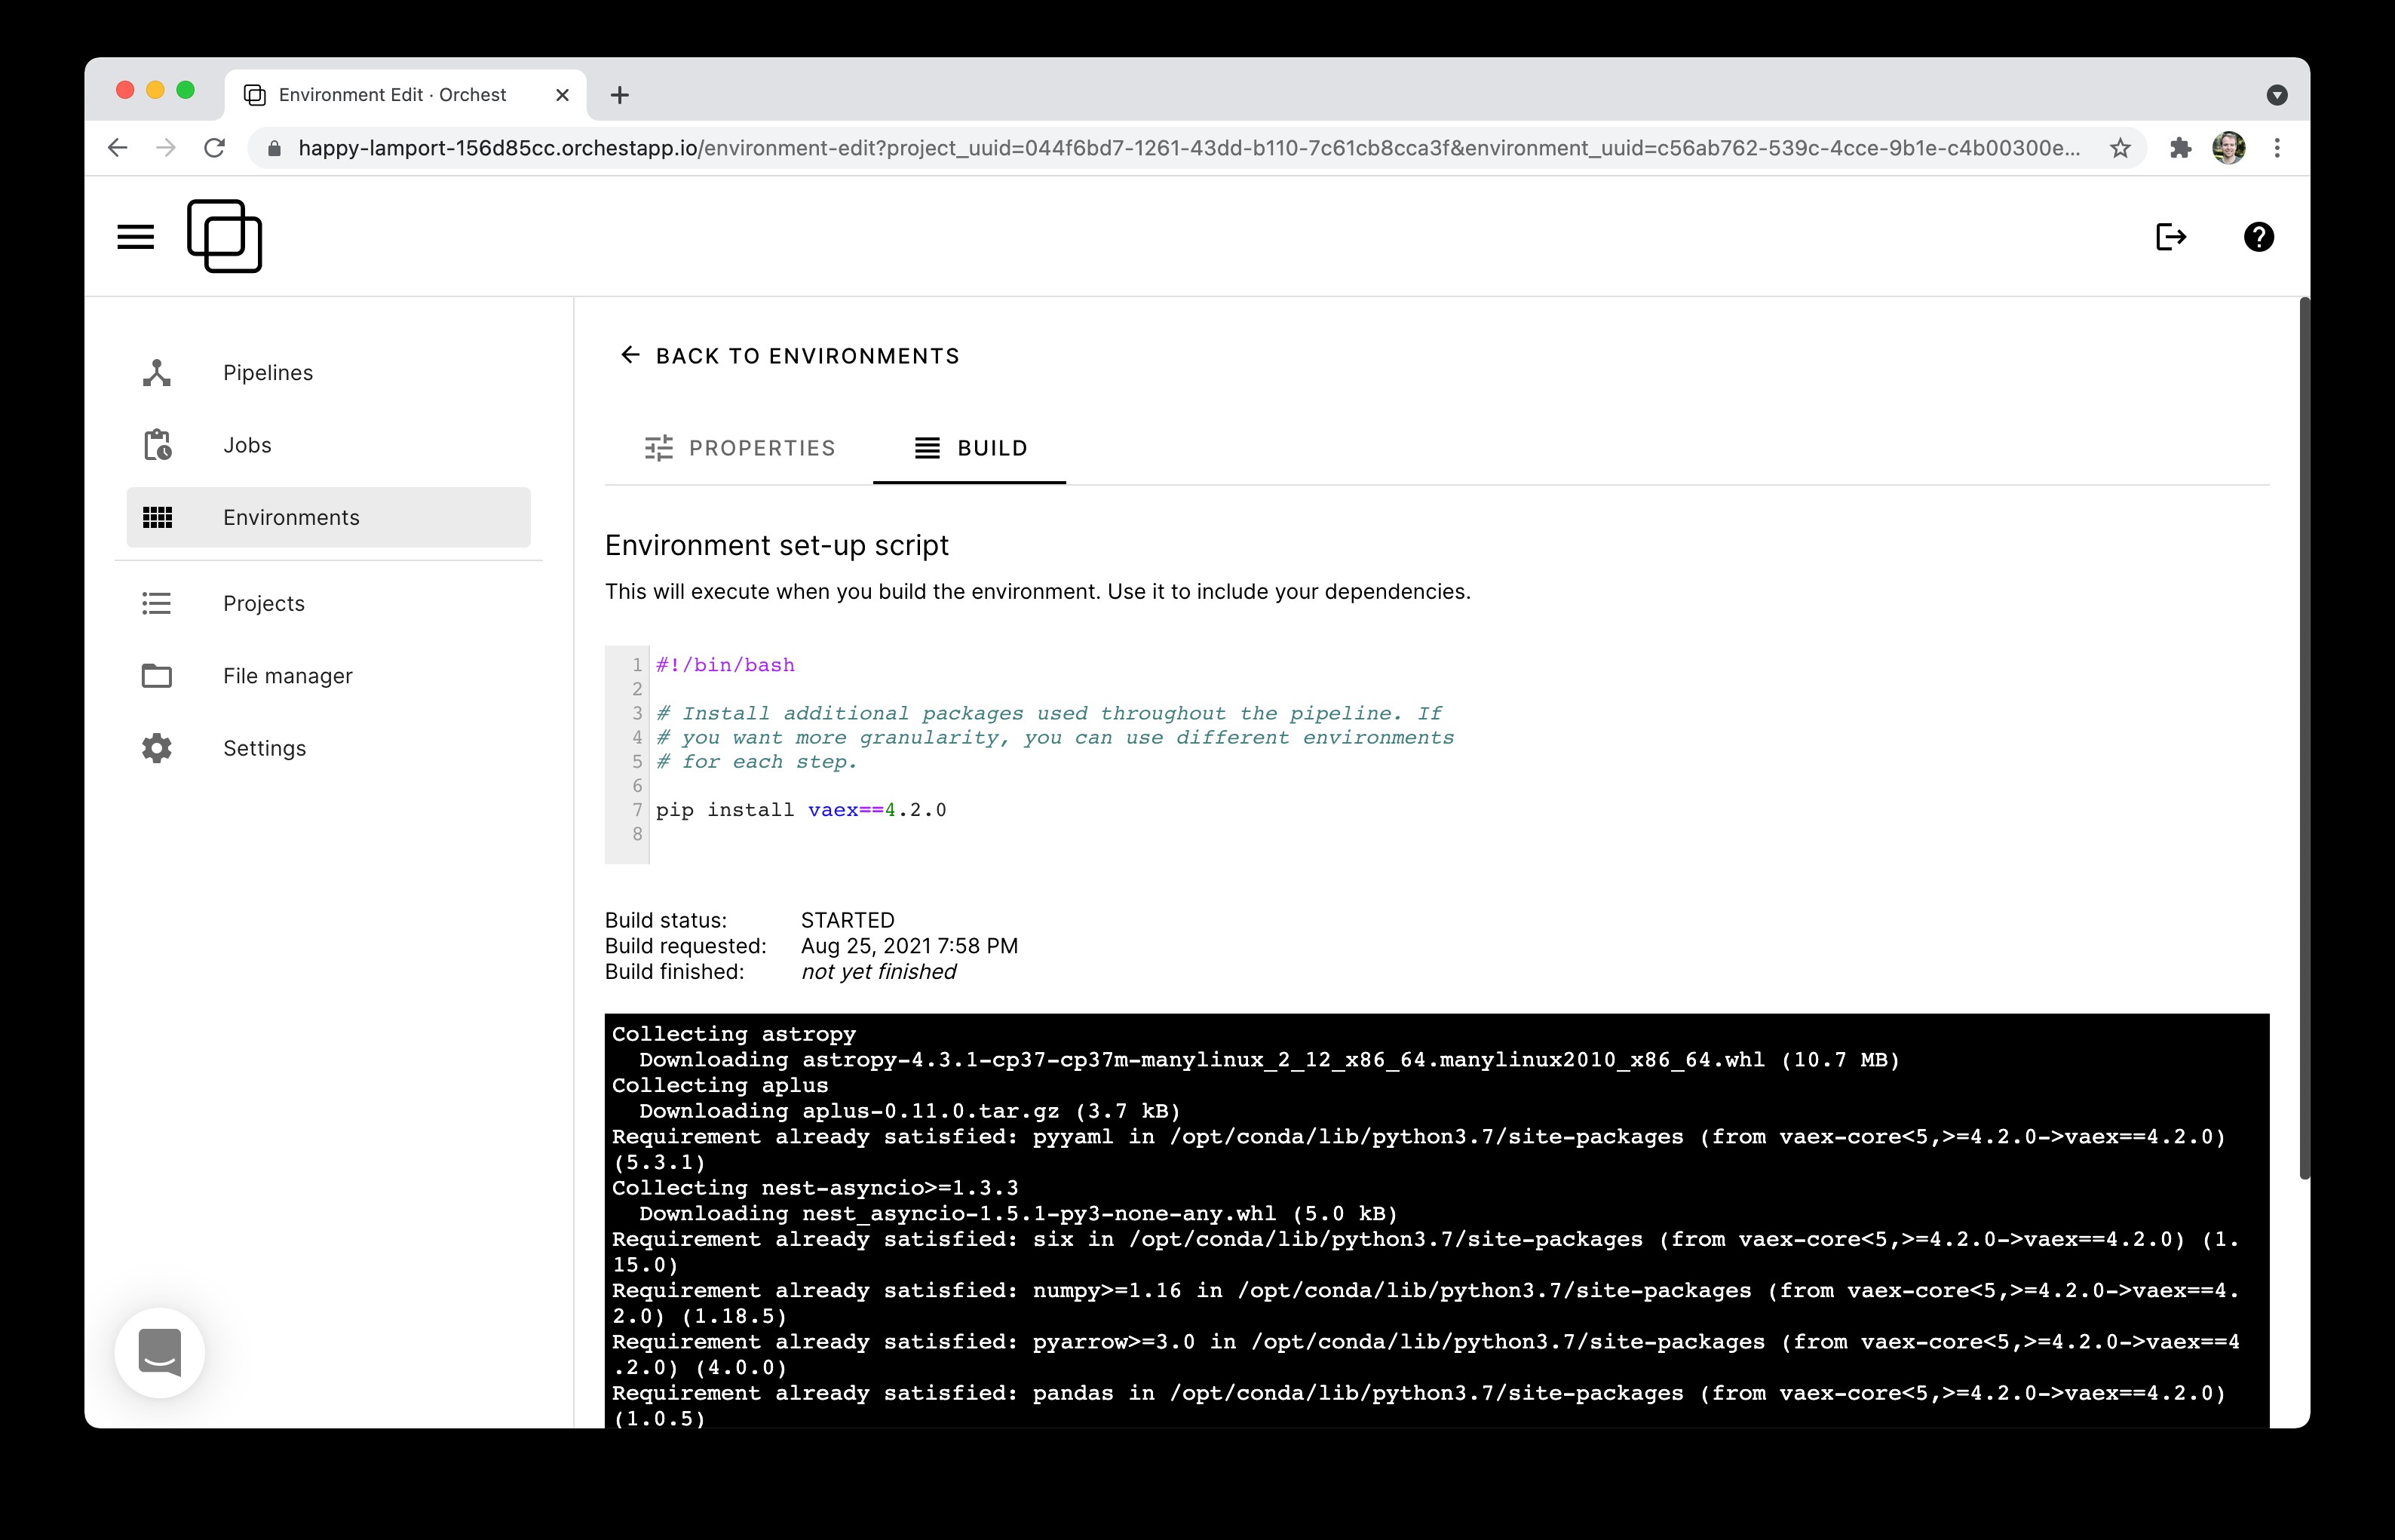The image size is (2395, 1540).
Task: Click the 'Collecting aplus' log line
Action: pyautogui.click(x=720, y=1085)
